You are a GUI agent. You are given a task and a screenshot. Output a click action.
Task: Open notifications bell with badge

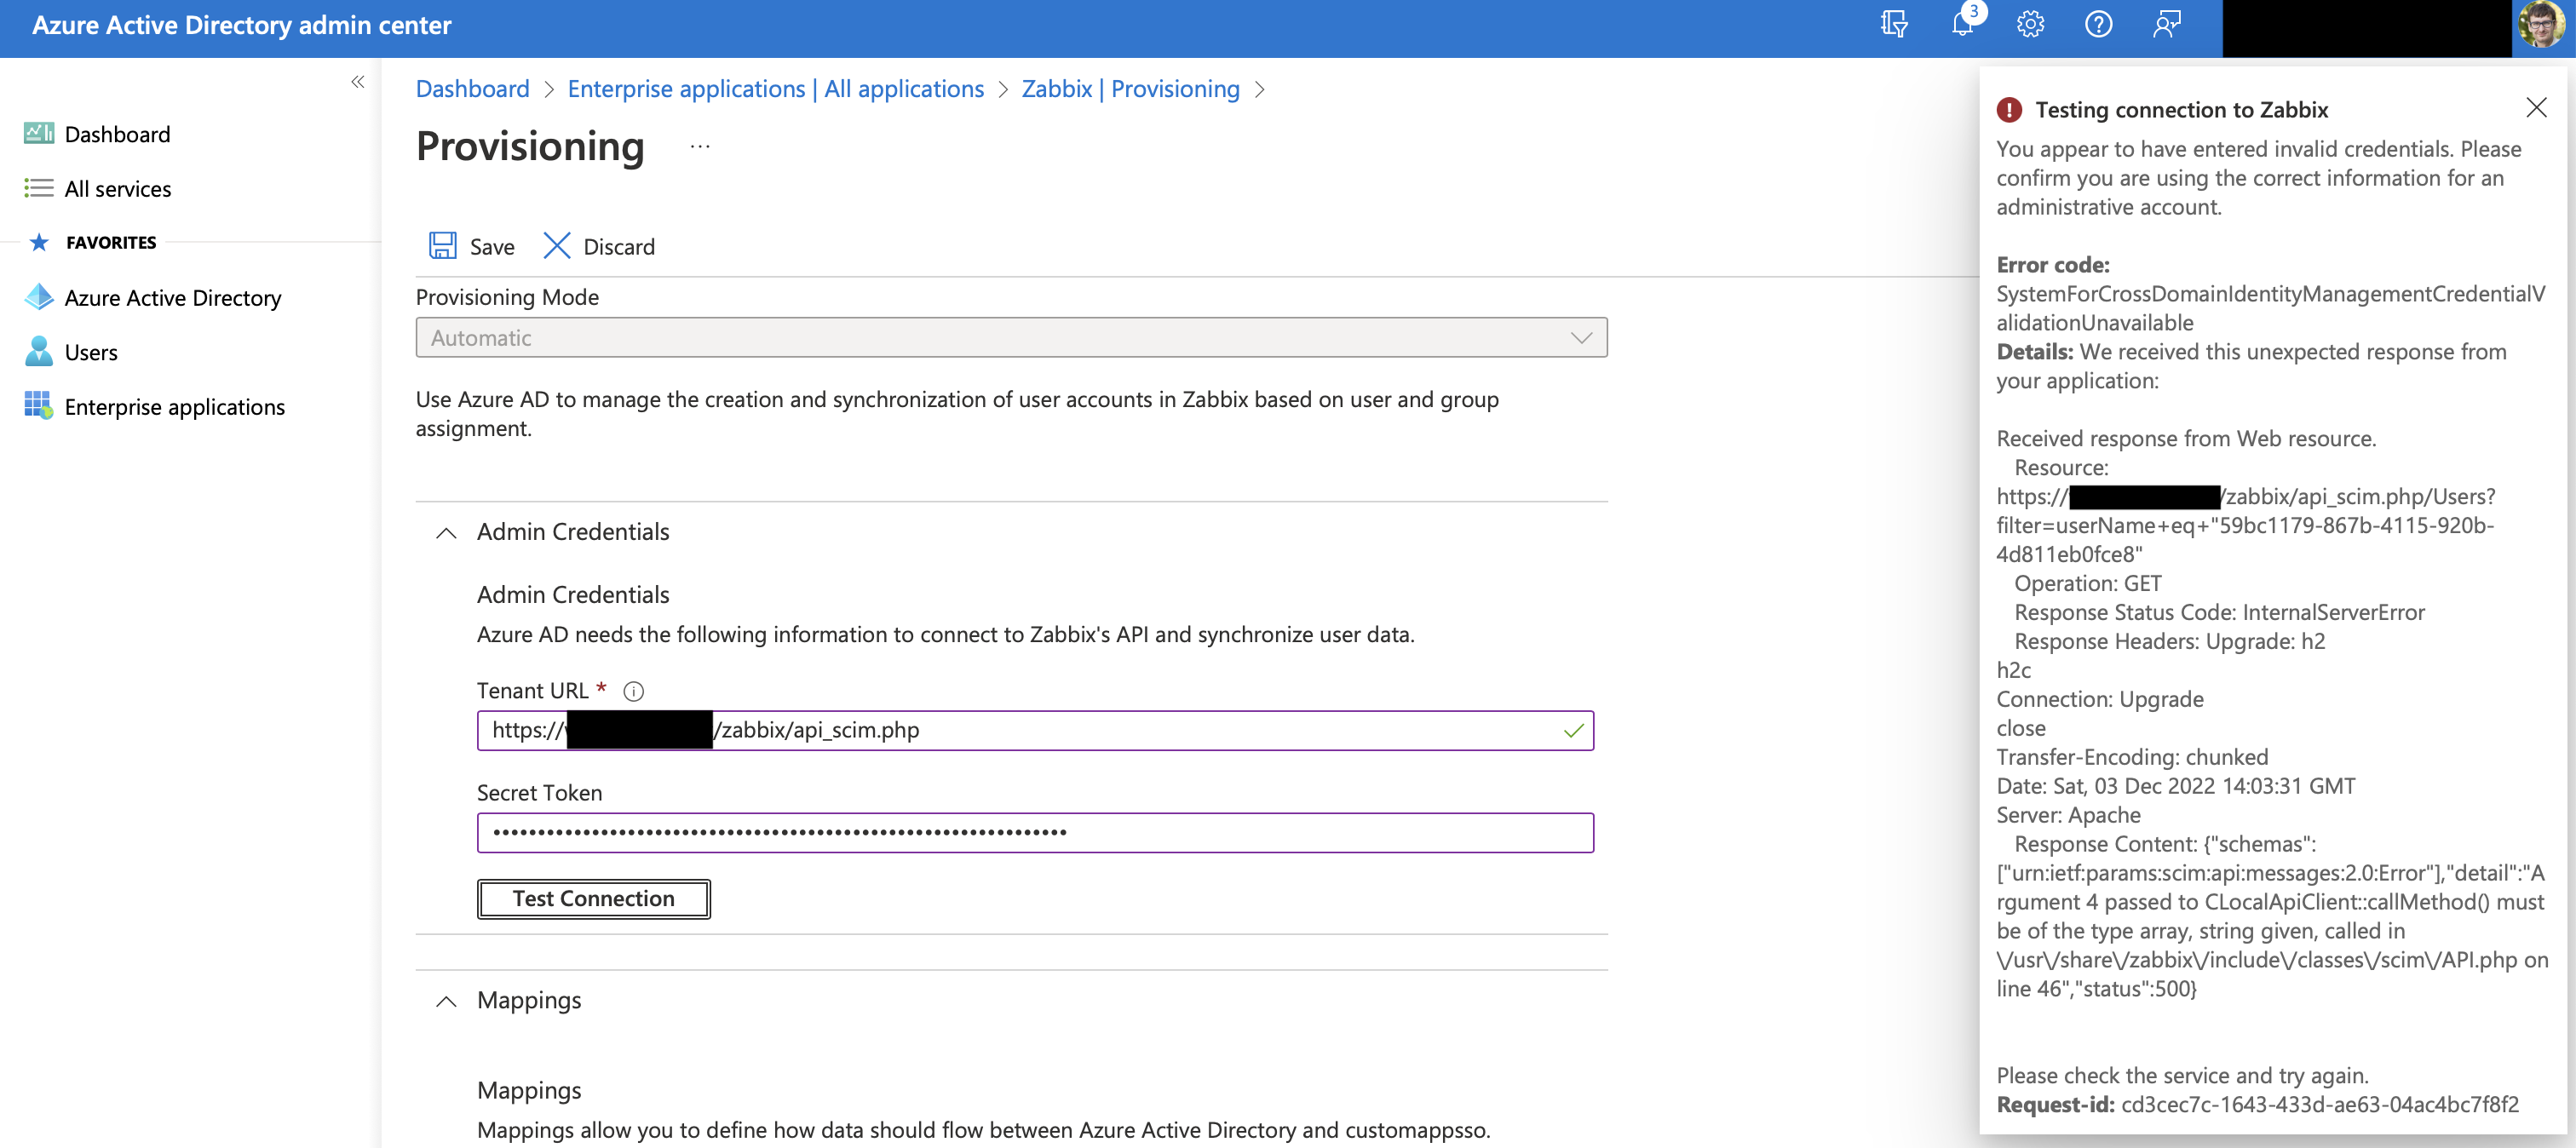pyautogui.click(x=1964, y=22)
